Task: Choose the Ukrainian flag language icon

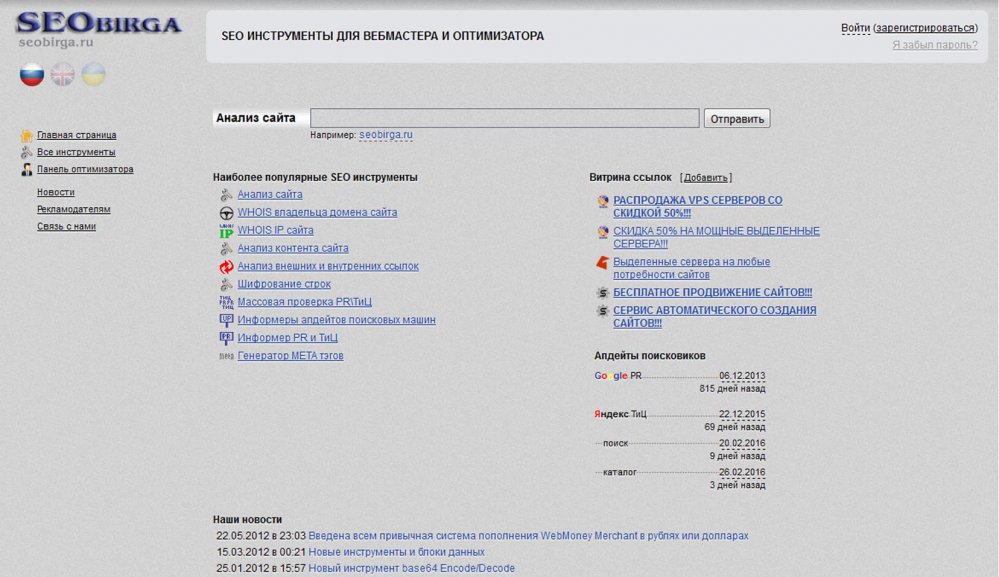Action: click(94, 75)
